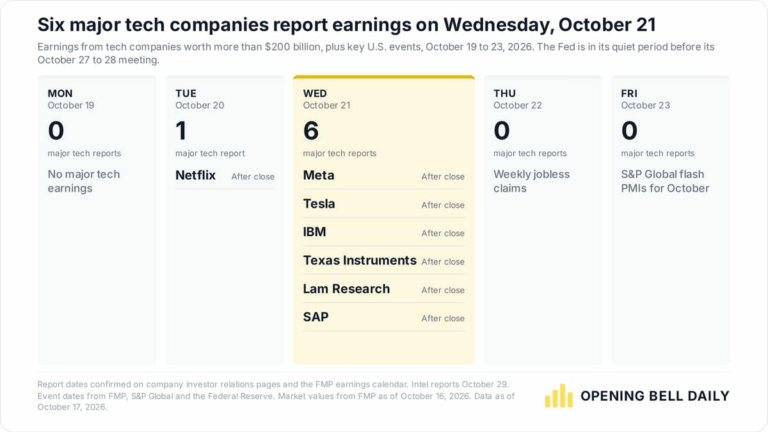Image resolution: width=768 pixels, height=432 pixels.
Task: Click the Tesla earnings row
Action: (x=384, y=204)
